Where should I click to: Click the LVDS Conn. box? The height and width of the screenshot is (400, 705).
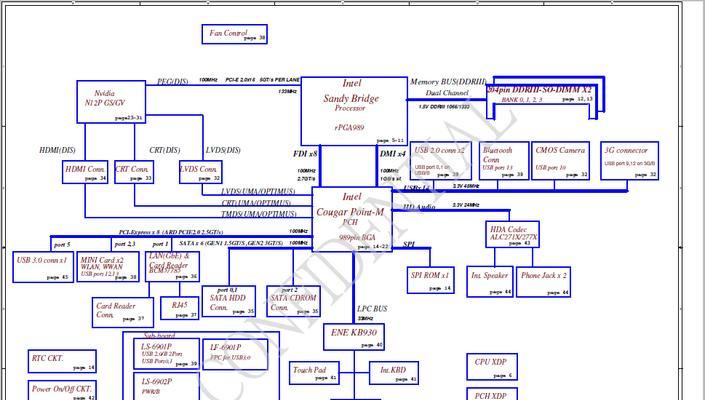[201, 172]
